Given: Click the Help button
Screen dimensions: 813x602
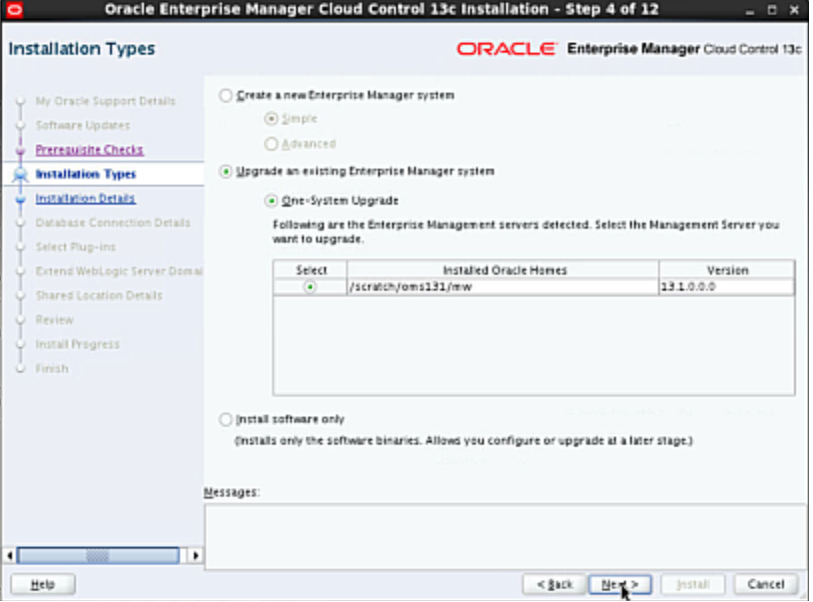Looking at the screenshot, I should point(43,584).
